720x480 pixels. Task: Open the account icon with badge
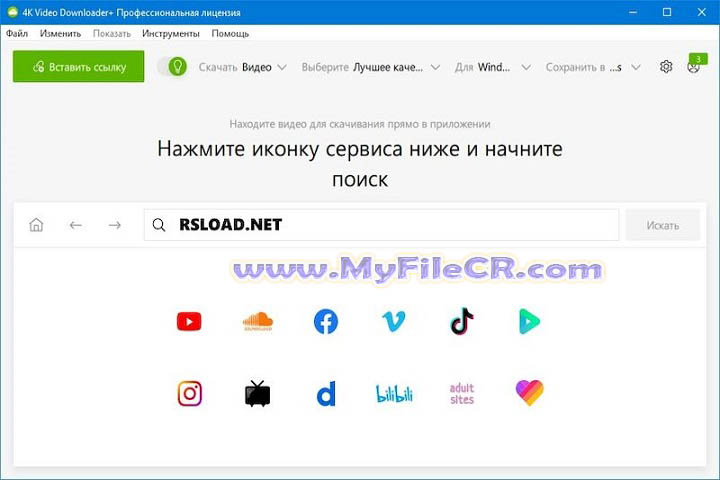tap(694, 65)
